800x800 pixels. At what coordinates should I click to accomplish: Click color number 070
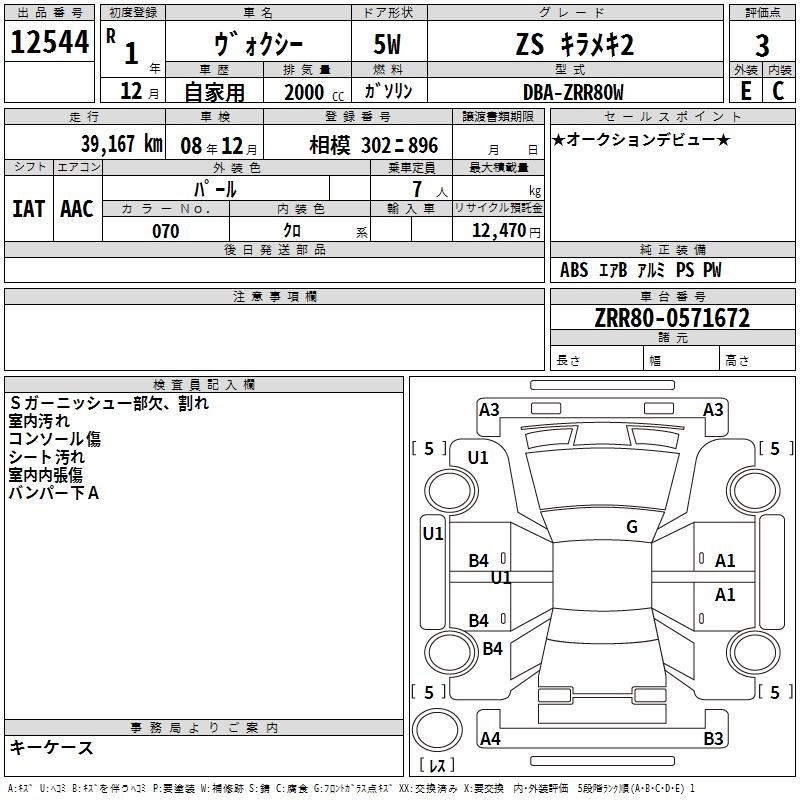tap(166, 231)
